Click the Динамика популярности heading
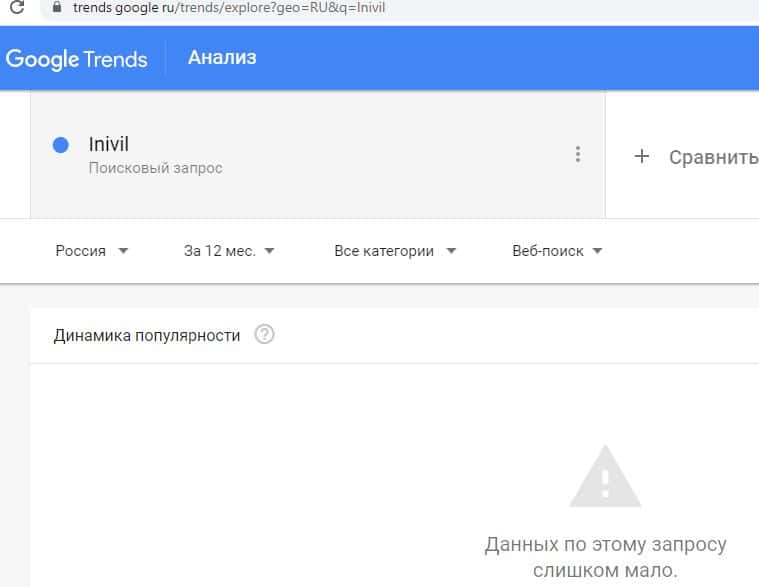Image resolution: width=759 pixels, height=587 pixels. [x=146, y=335]
